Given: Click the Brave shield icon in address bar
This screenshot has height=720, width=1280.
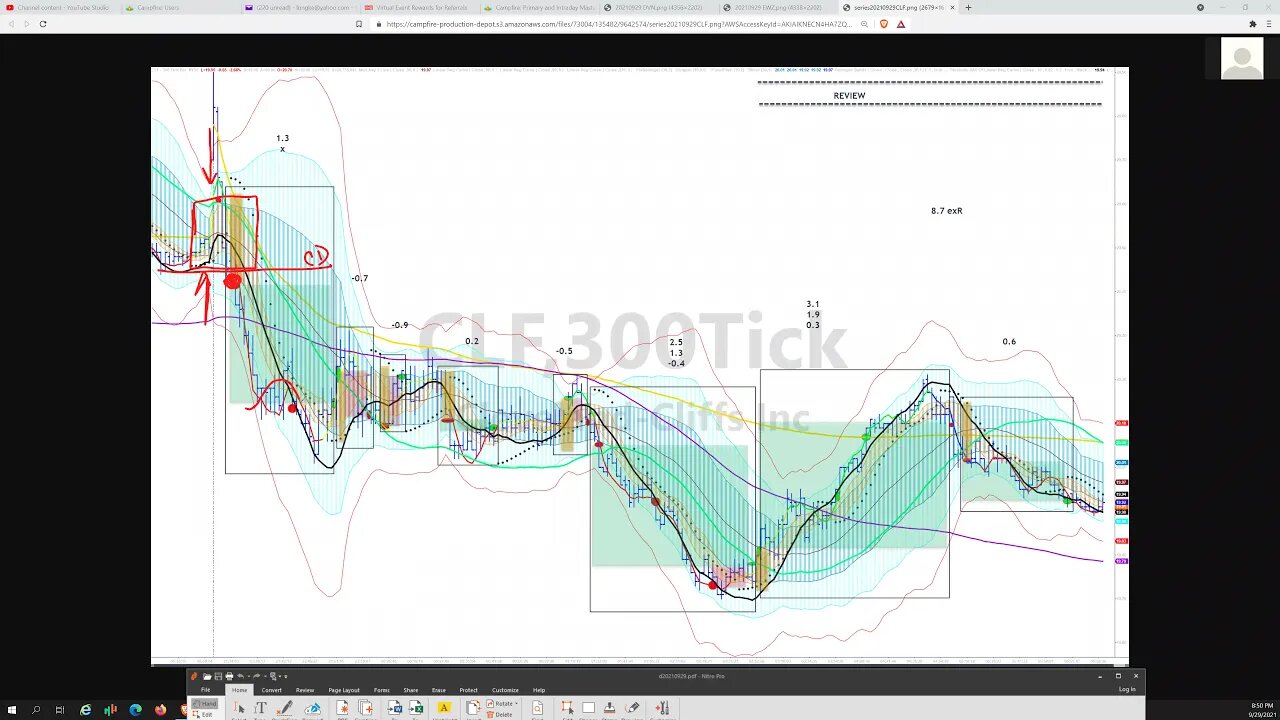Looking at the screenshot, I should [x=884, y=24].
